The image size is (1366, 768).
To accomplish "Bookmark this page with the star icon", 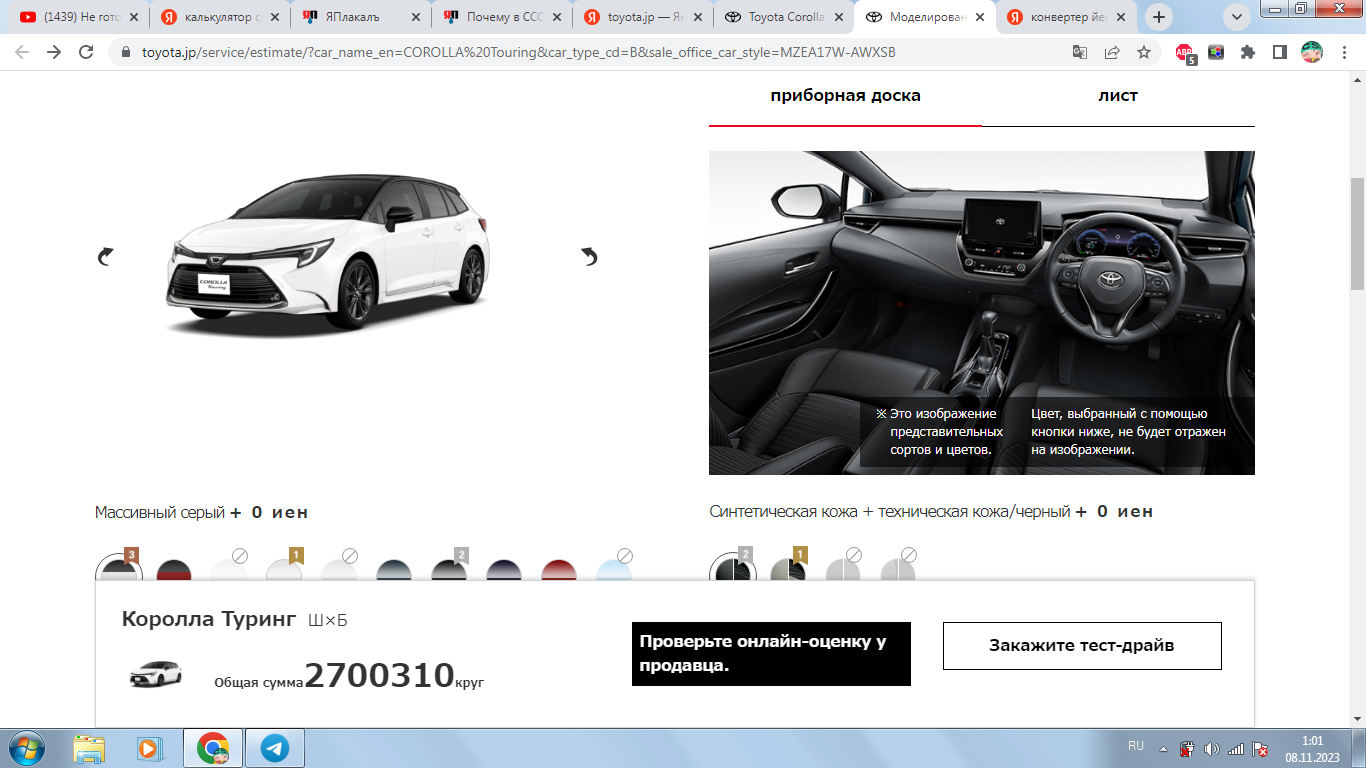I will [1144, 52].
